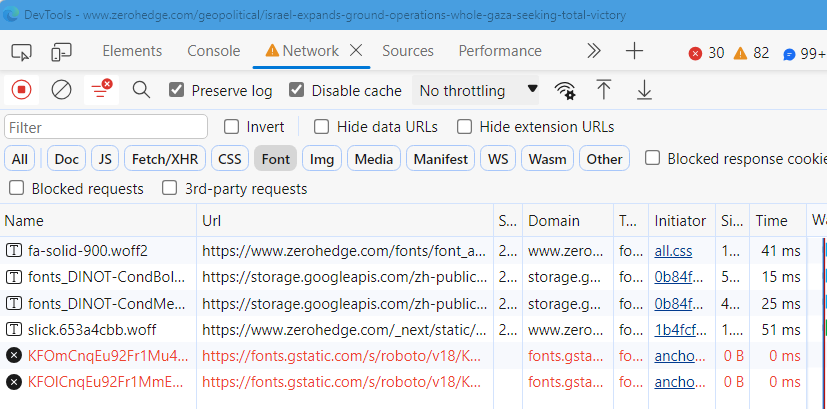Open initiator link for KFOmCnqEu92Fr1Mu4 row
Viewport: 827px width, 409px height.
[680, 356]
